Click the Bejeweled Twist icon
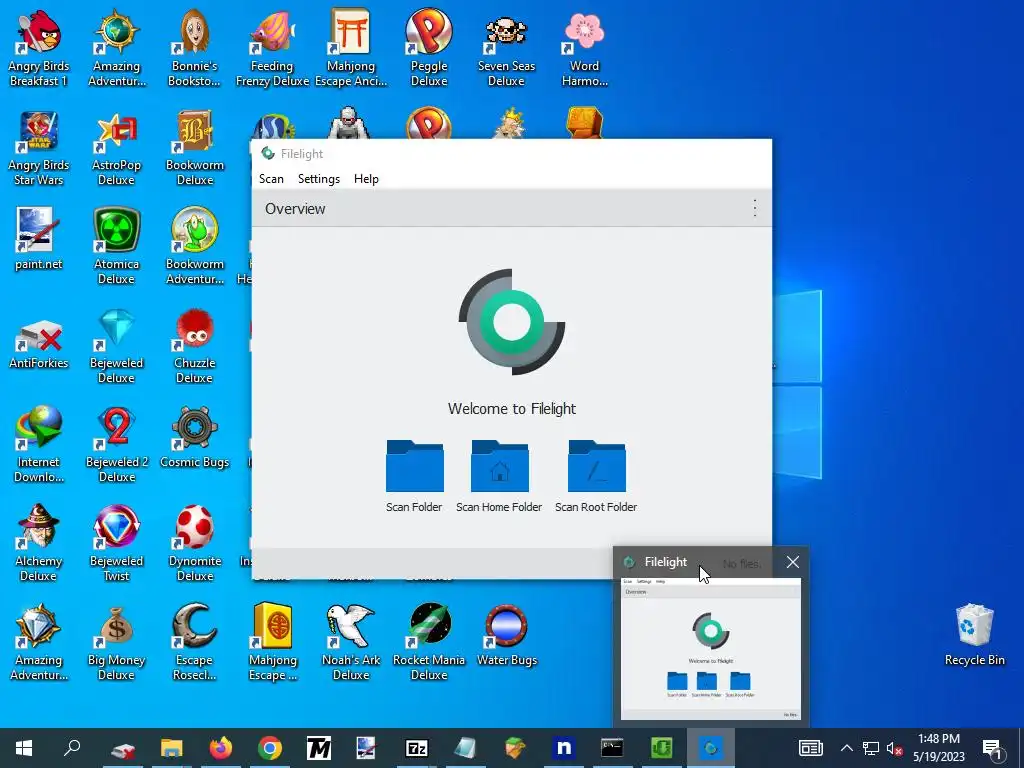Image resolution: width=1024 pixels, height=768 pixels. (x=116, y=543)
